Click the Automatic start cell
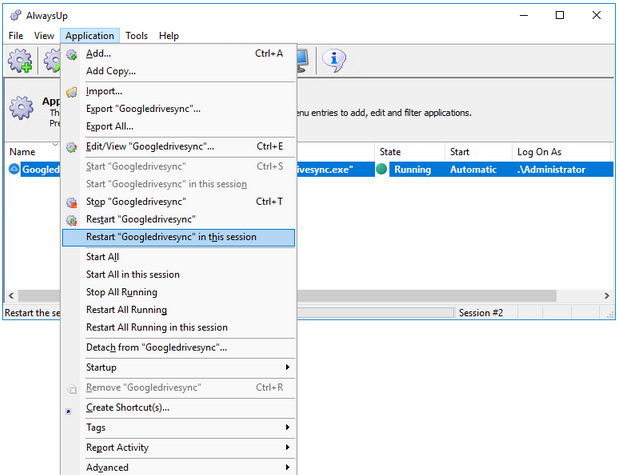The width and height of the screenshot is (618, 475). 473,170
